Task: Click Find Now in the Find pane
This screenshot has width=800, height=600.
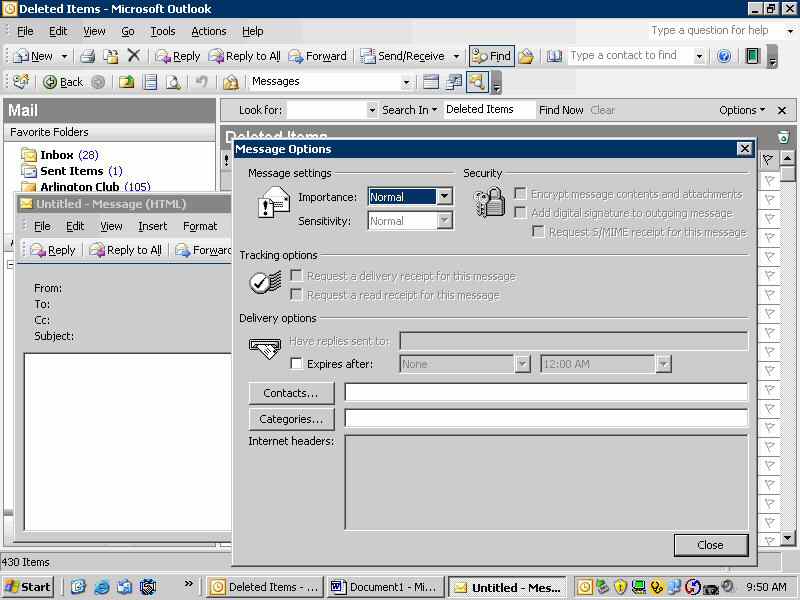Action: pyautogui.click(x=561, y=110)
